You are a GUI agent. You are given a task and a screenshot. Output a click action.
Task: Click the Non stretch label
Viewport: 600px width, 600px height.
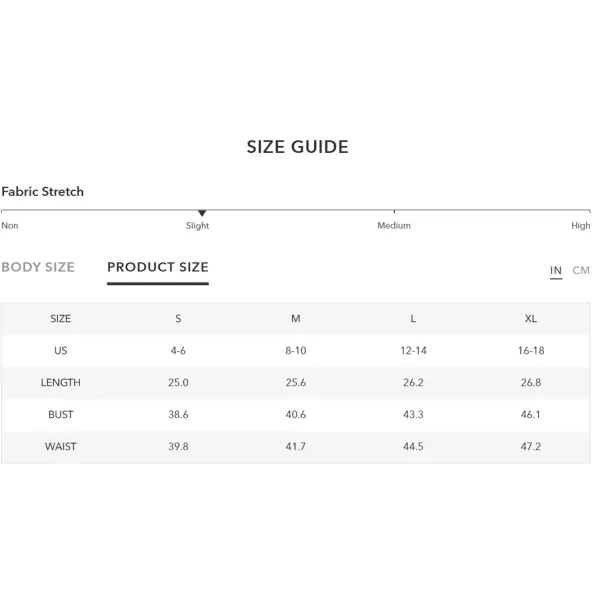point(10,225)
